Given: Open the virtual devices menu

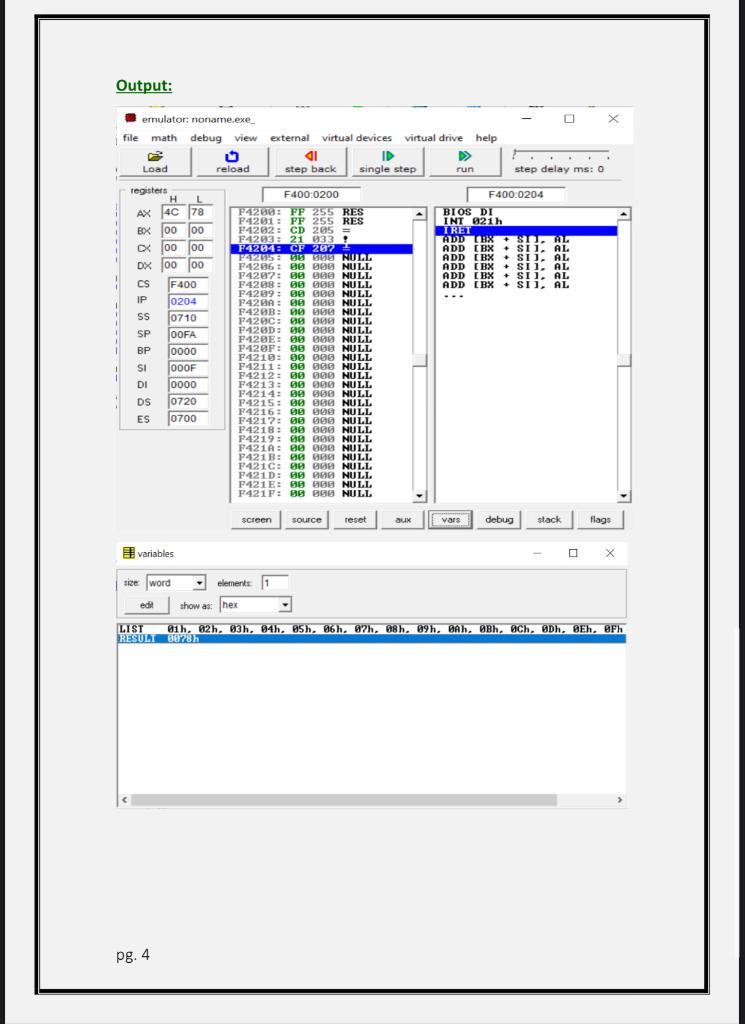Looking at the screenshot, I should point(357,138).
